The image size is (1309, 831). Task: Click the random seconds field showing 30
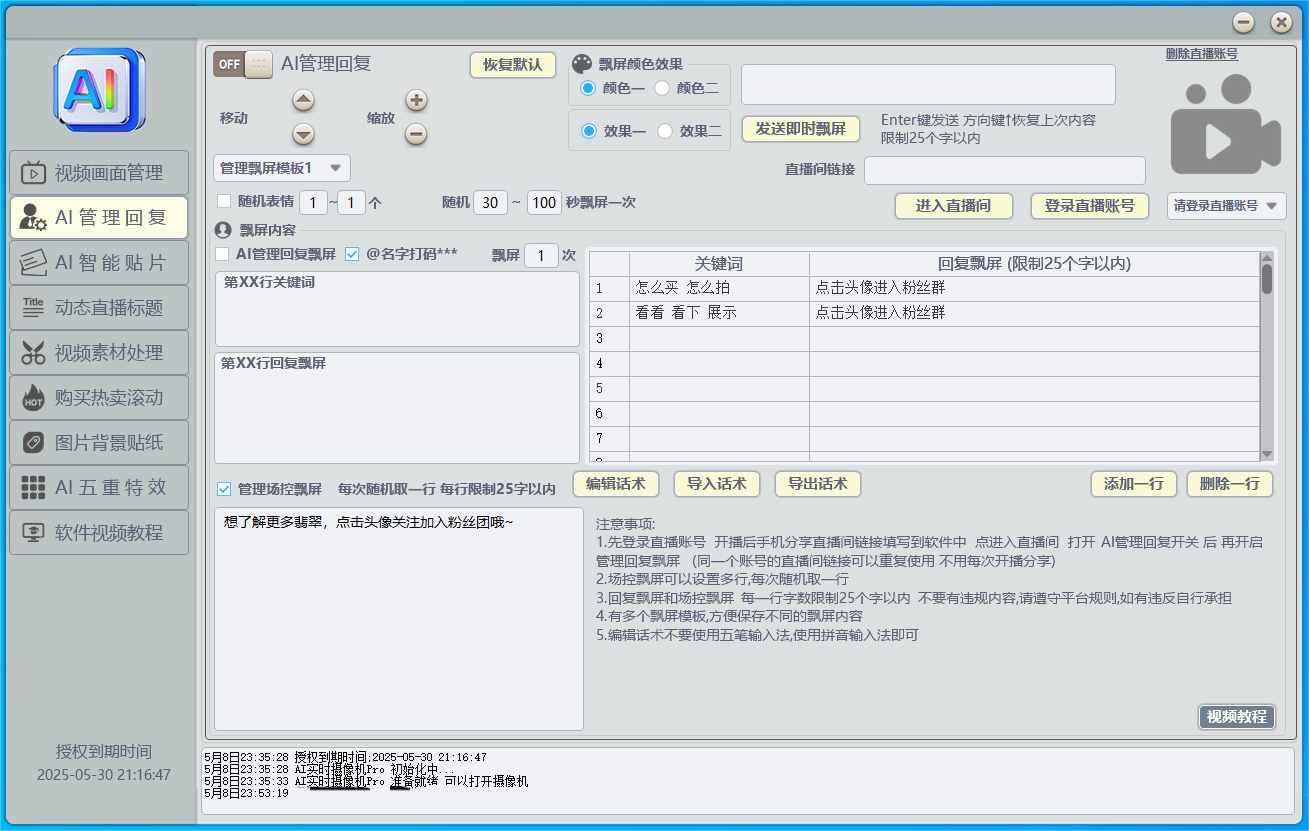490,203
